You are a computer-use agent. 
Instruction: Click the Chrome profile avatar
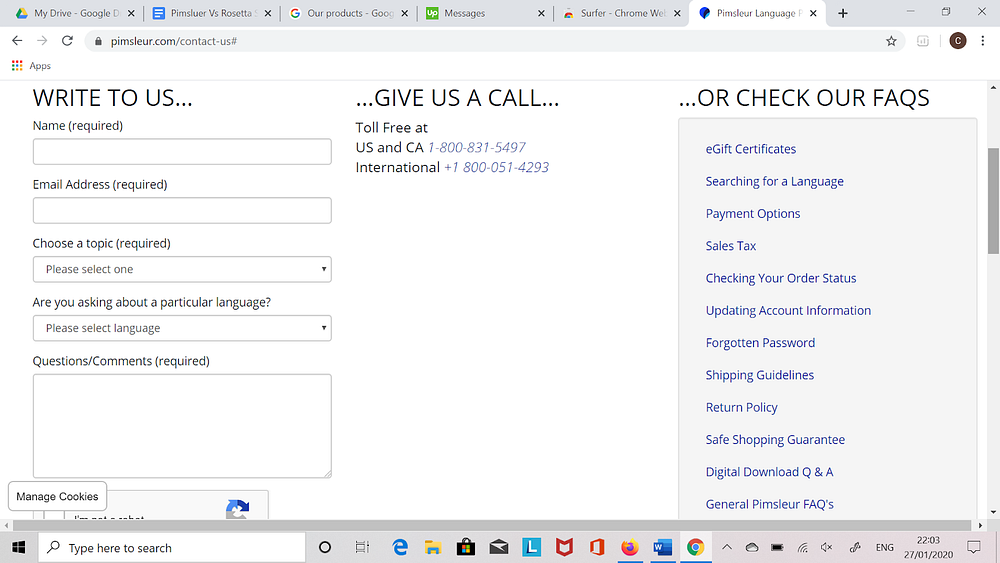pos(957,41)
